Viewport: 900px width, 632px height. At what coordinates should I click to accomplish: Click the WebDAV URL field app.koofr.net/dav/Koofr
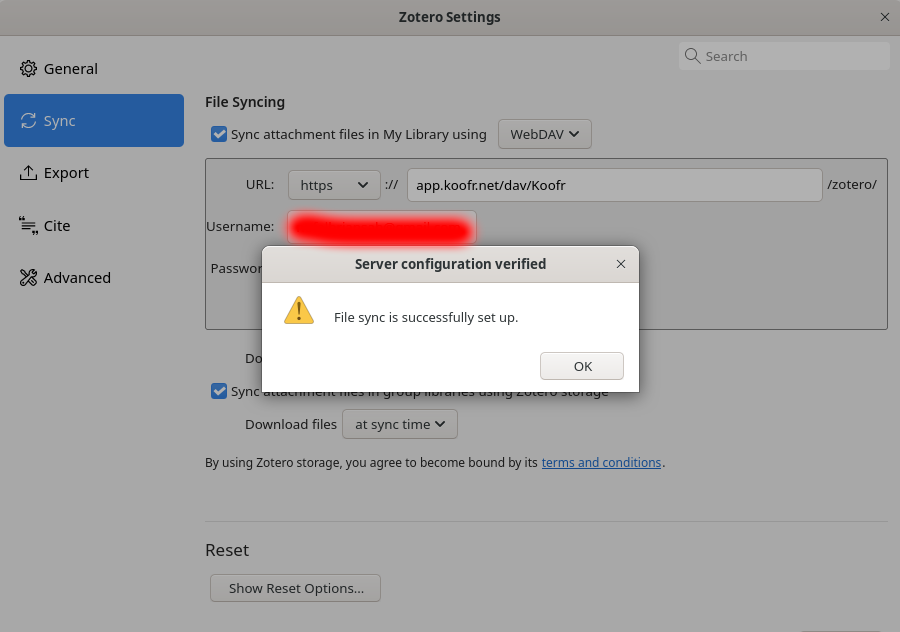[x=615, y=185]
